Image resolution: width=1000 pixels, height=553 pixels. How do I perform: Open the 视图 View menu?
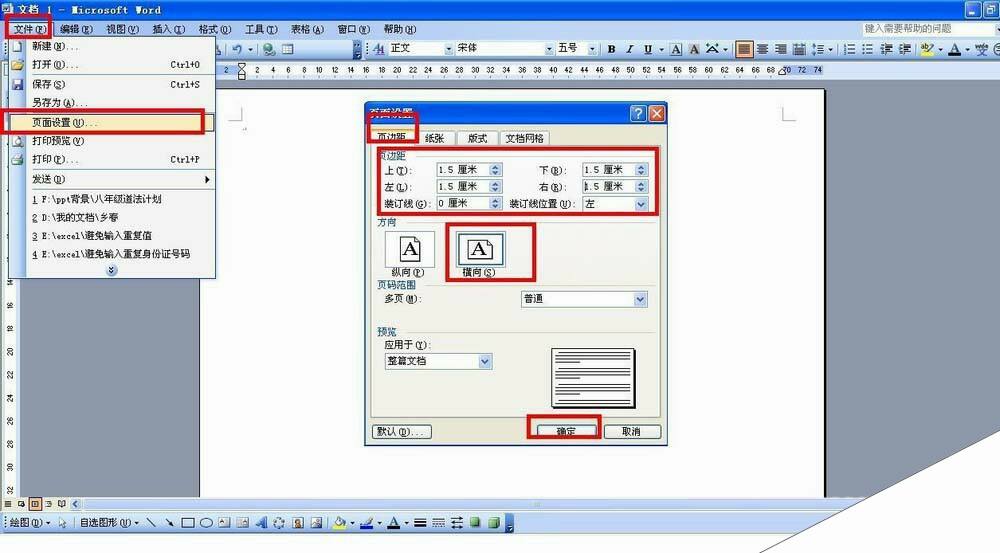tap(122, 29)
